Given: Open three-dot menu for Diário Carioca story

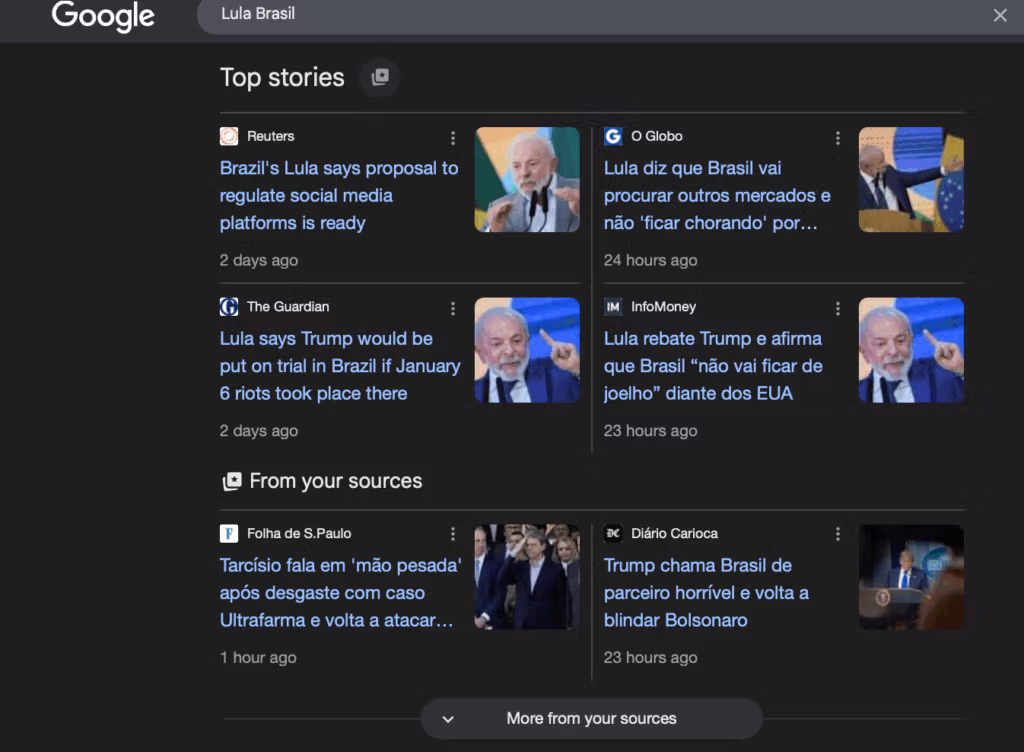Looking at the screenshot, I should (x=838, y=535).
